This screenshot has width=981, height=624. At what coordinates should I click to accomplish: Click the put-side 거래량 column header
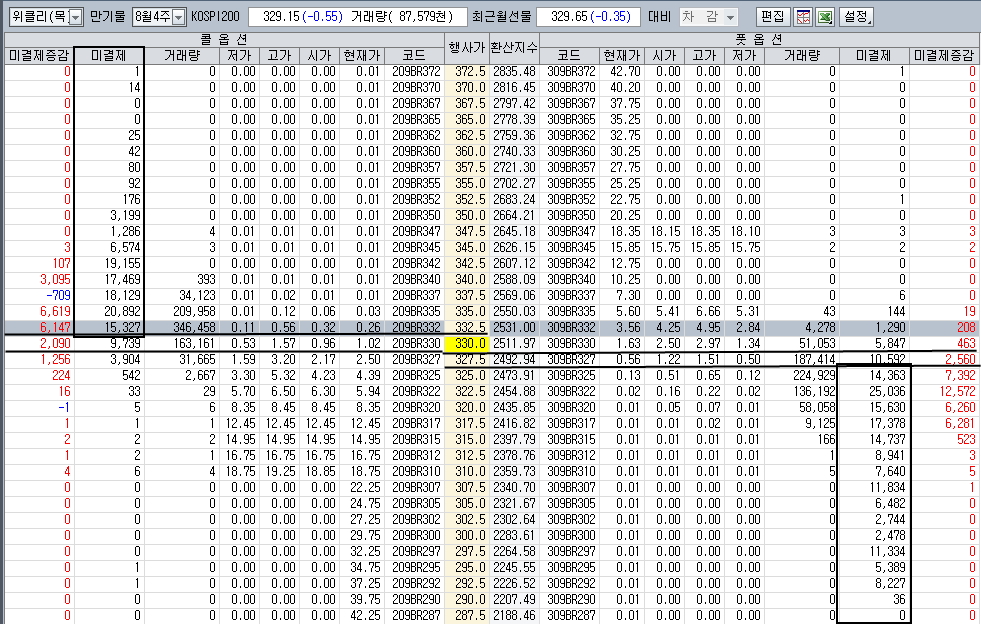[802, 55]
